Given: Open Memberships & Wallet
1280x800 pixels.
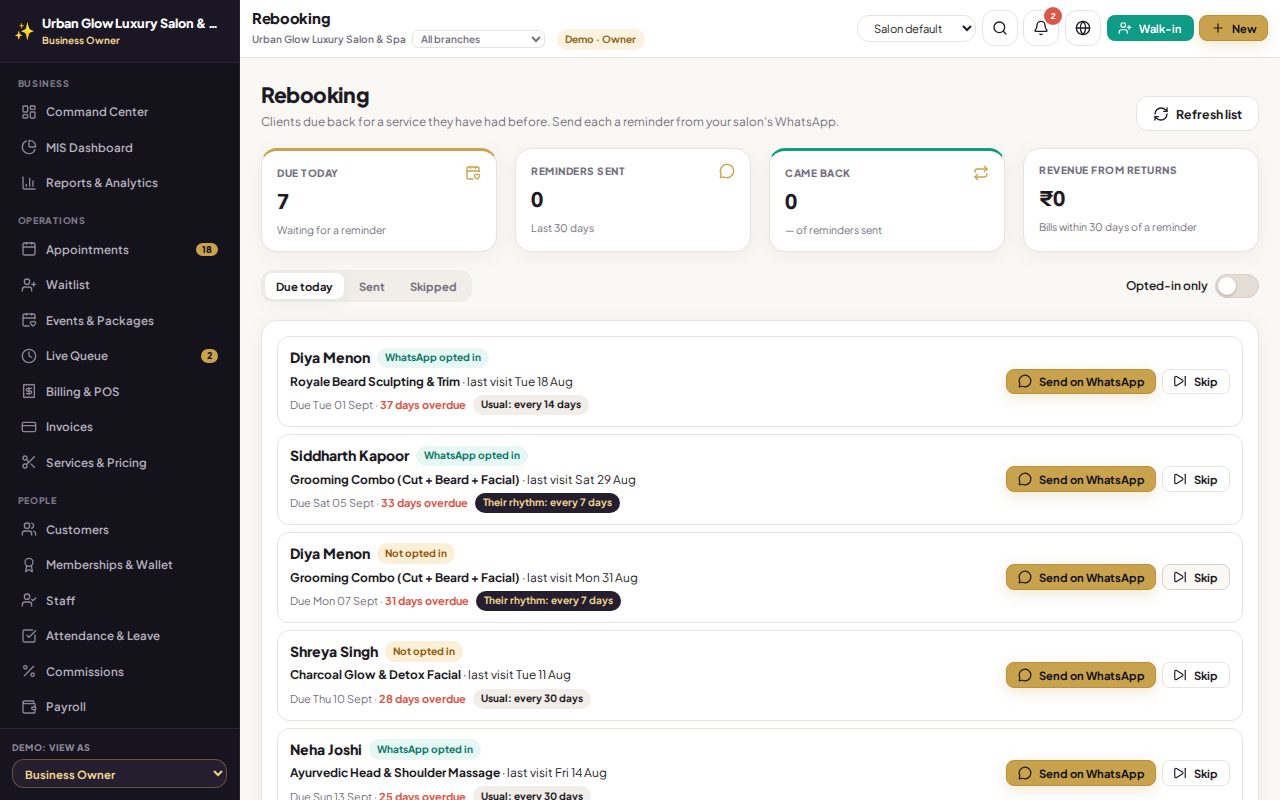Looking at the screenshot, I should point(120,565).
